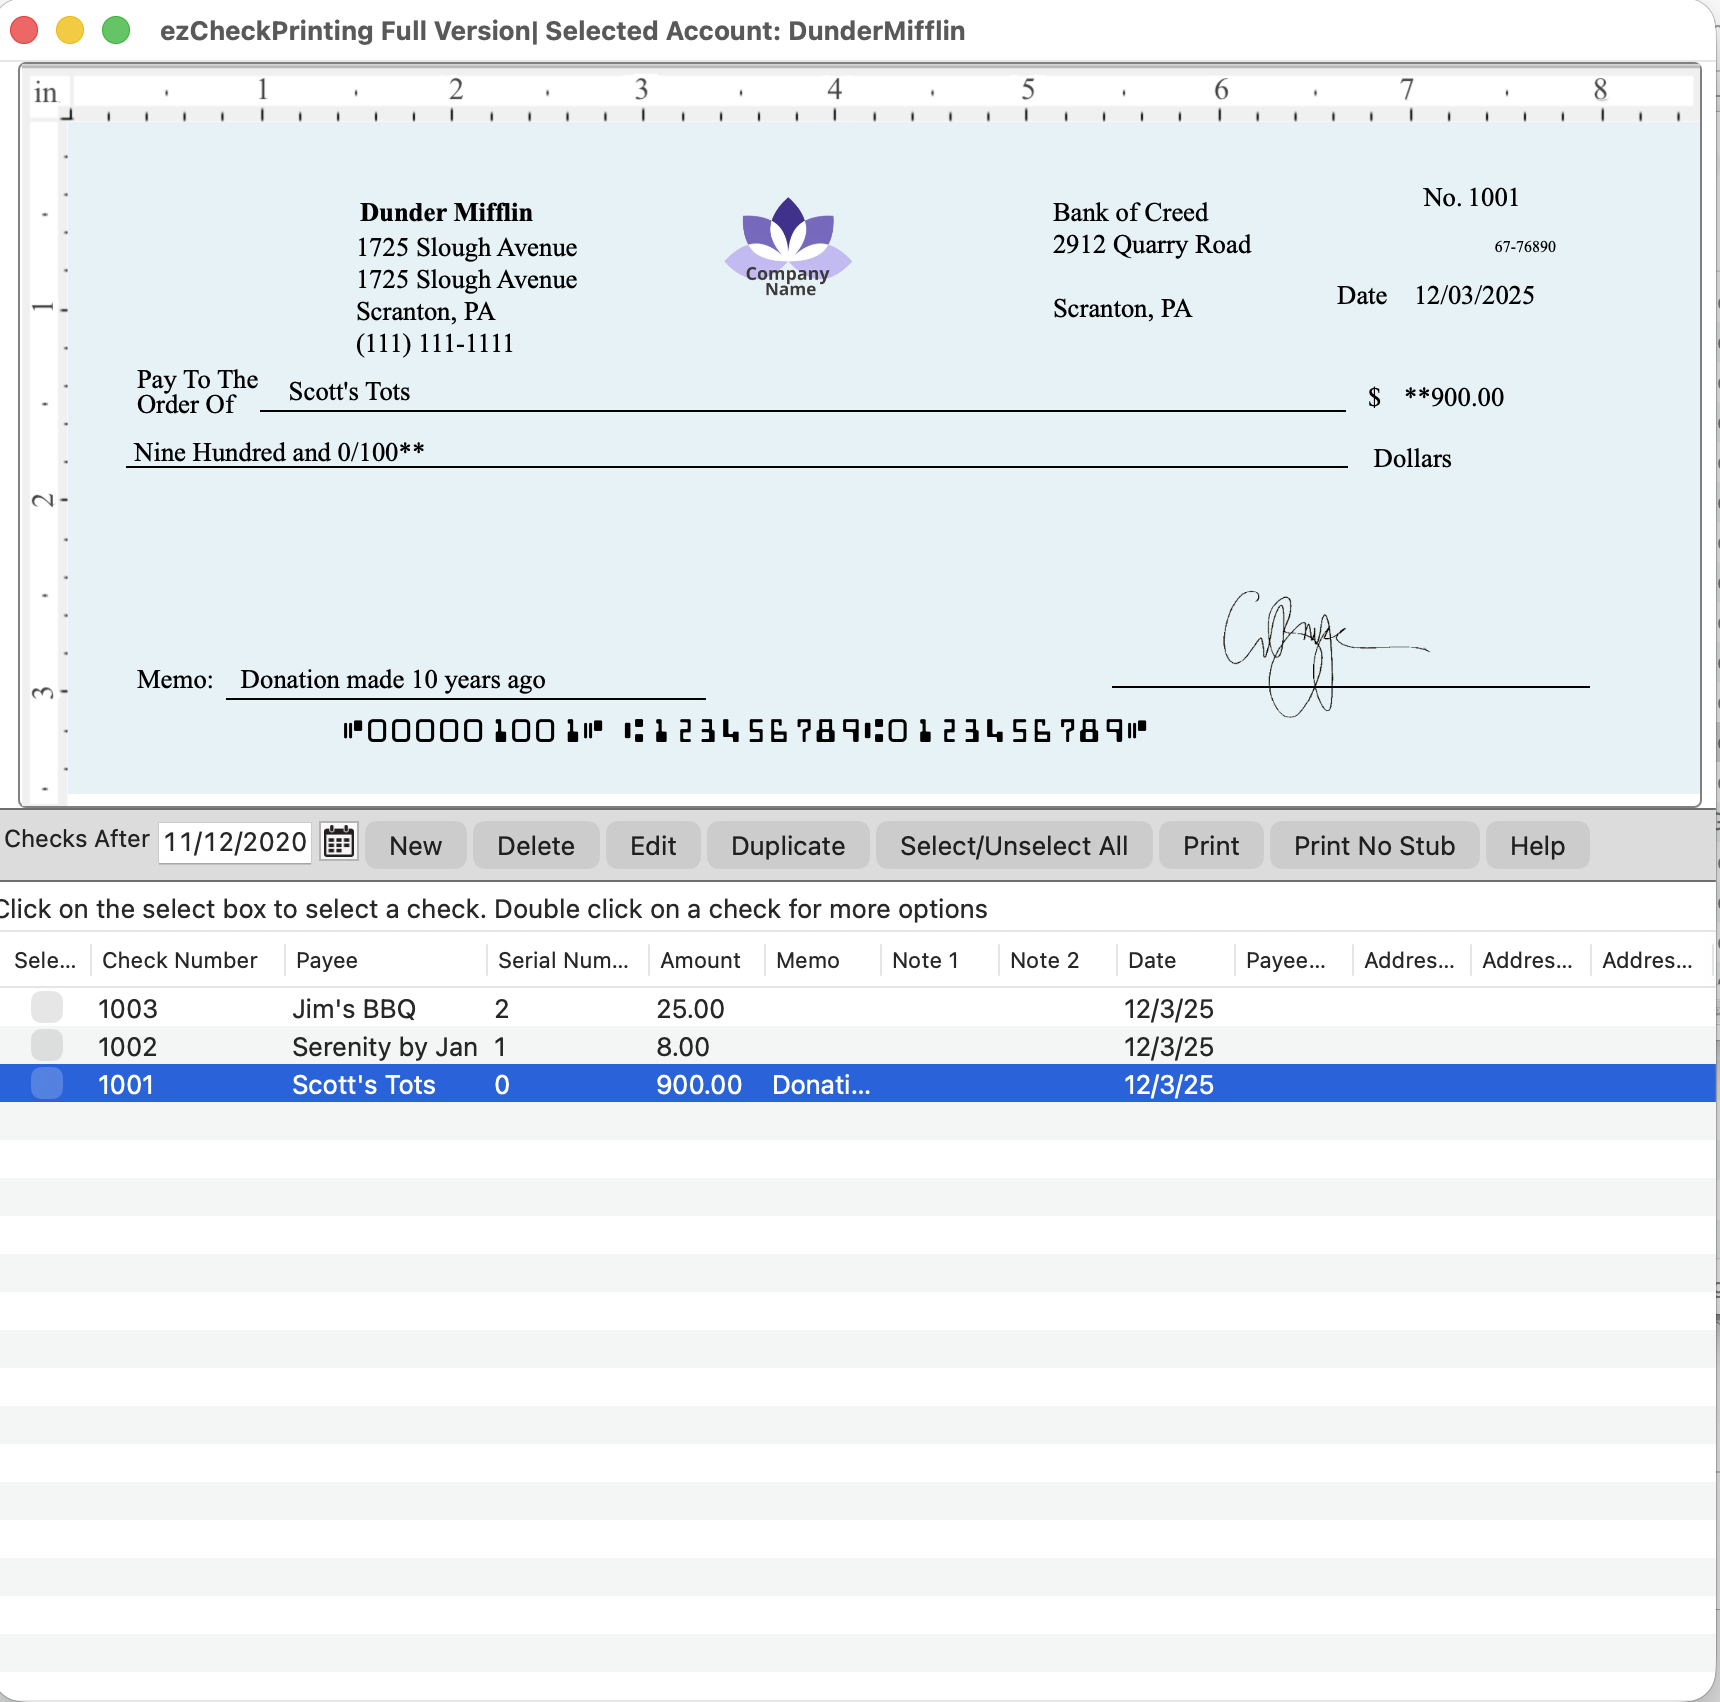The height and width of the screenshot is (1702, 1720).
Task: Click the Print No Stub button
Action: tap(1374, 846)
